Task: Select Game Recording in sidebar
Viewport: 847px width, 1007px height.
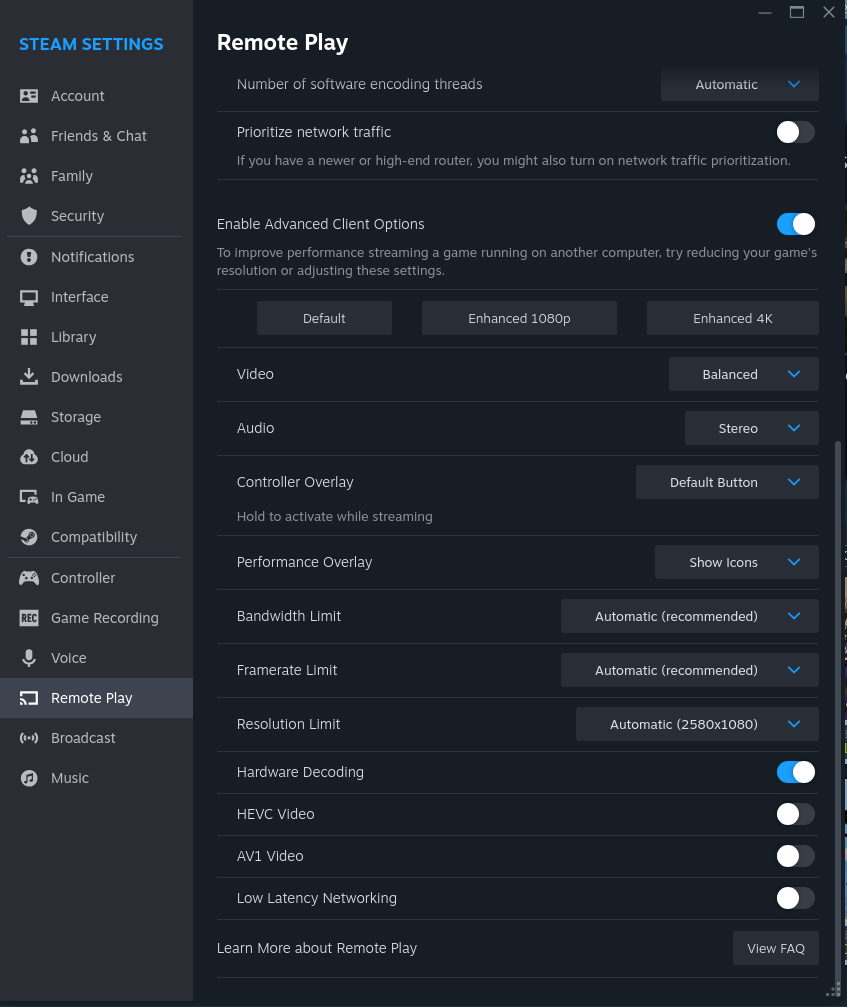Action: coord(96,618)
